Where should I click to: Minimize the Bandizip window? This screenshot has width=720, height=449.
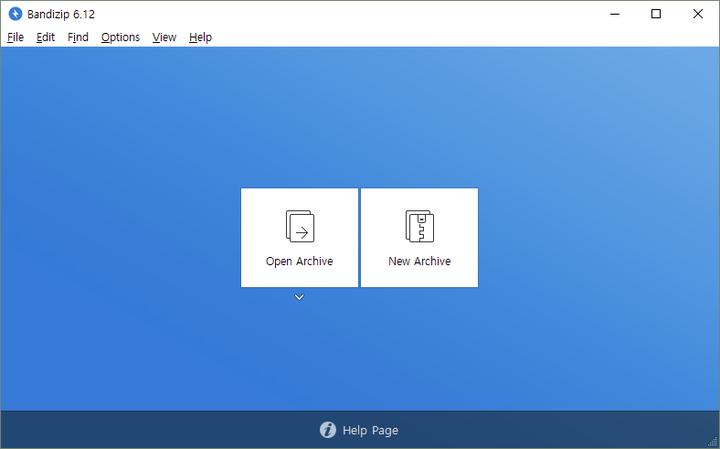(x=614, y=14)
